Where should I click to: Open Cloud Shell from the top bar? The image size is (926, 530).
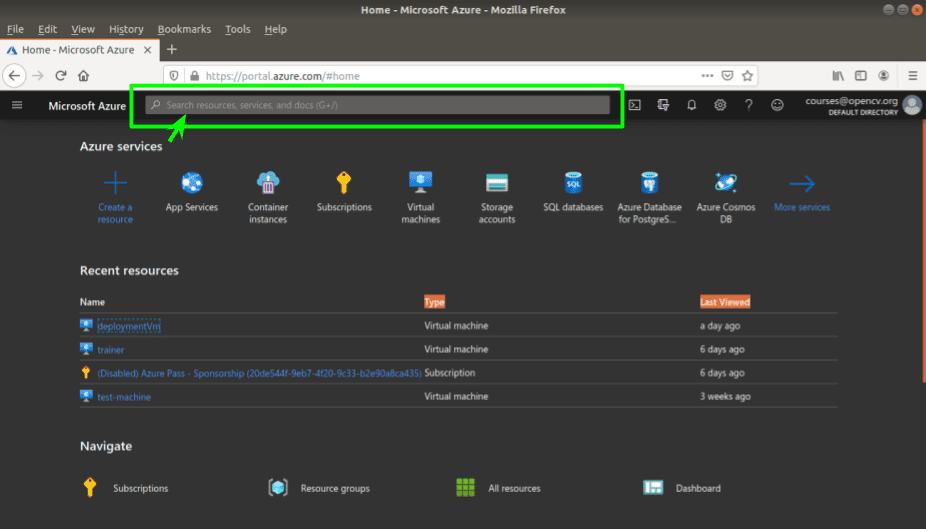(x=635, y=105)
